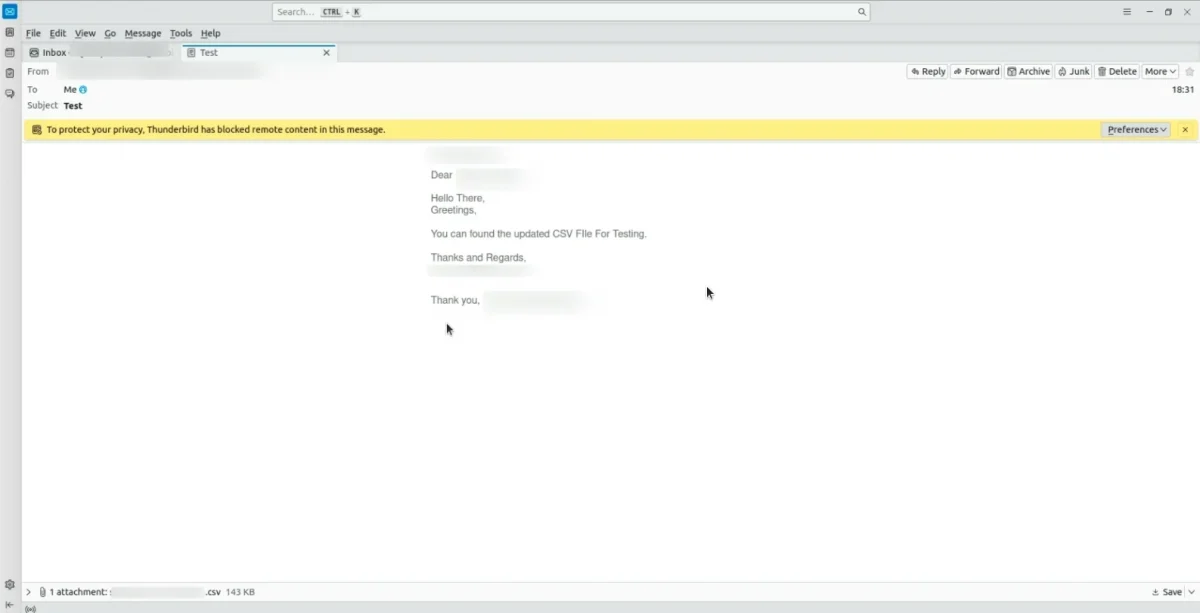This screenshot has height=613, width=1200.
Task: Delete the current message
Action: pos(1116,71)
